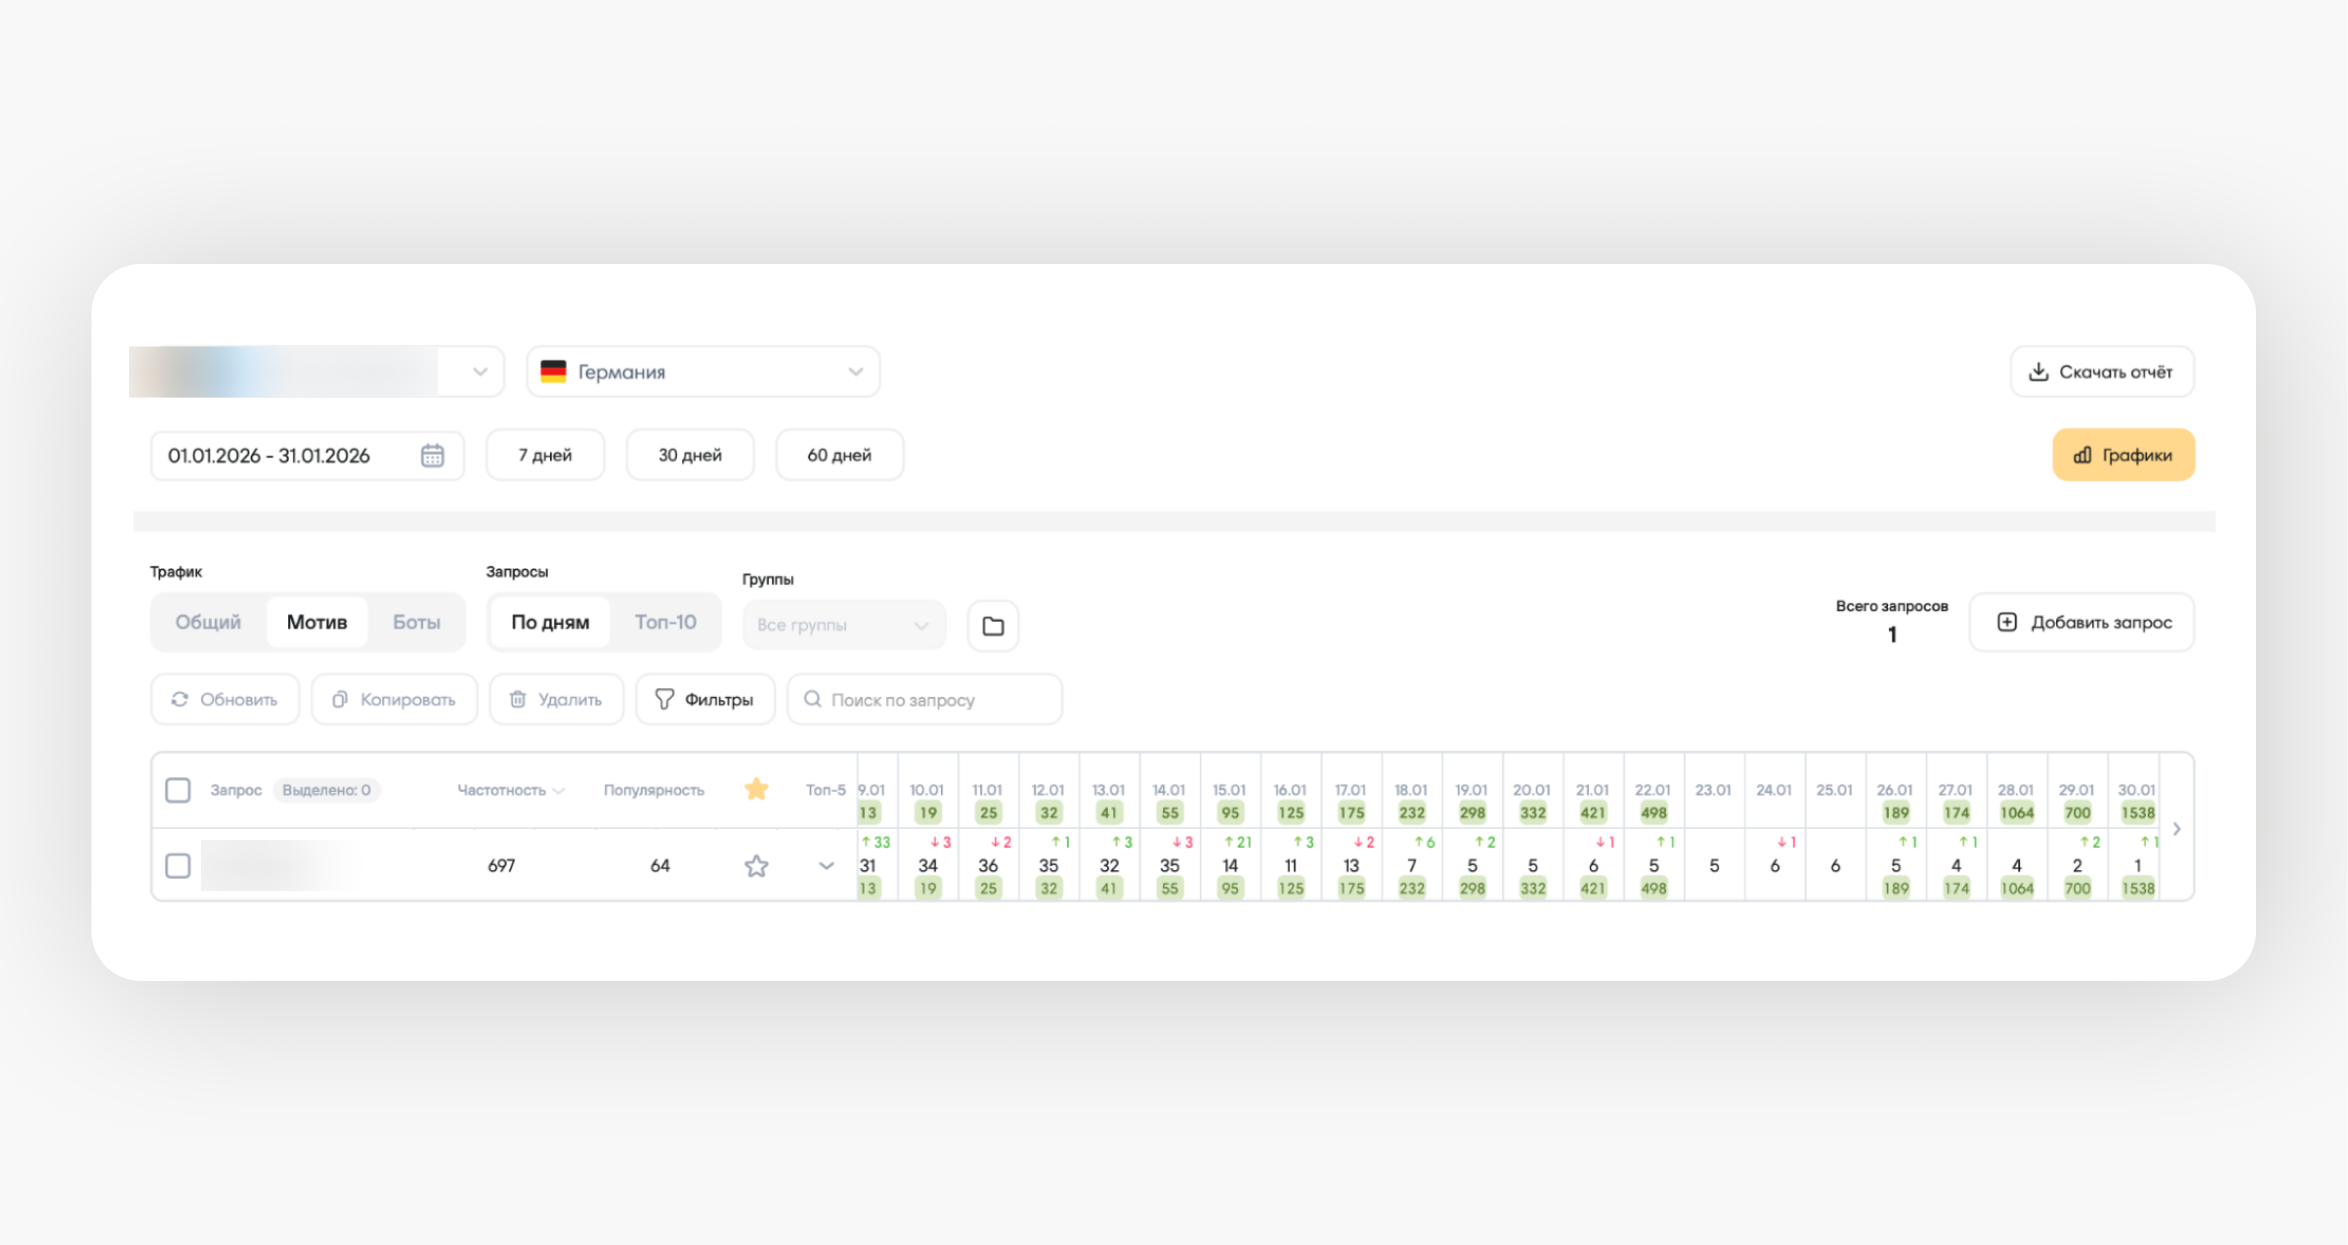
Task: Check the query row checkbox
Action: (178, 866)
